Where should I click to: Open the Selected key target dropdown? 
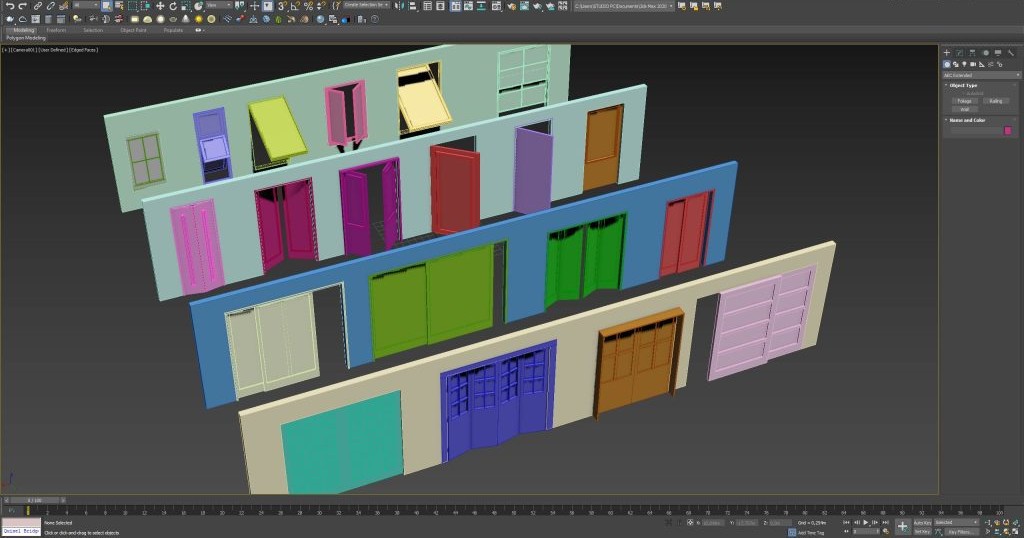tap(957, 522)
